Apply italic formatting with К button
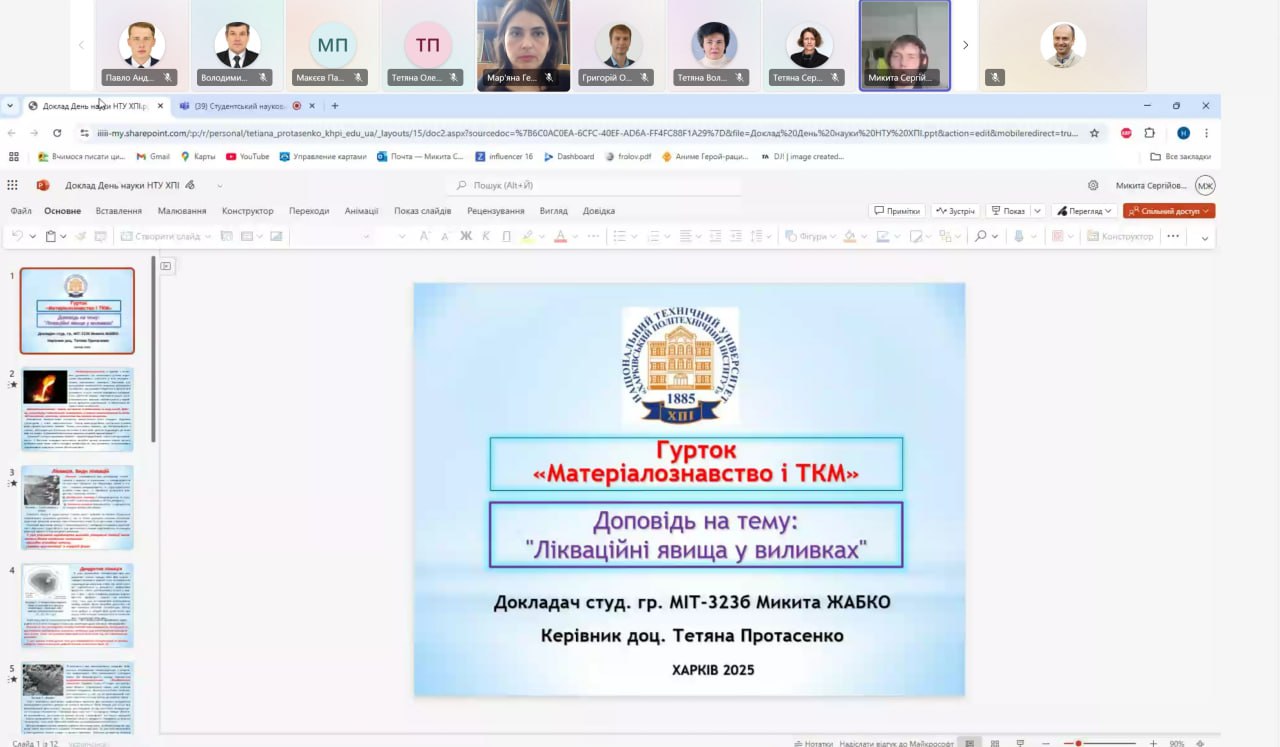Image resolution: width=1280 pixels, height=747 pixels. tap(486, 236)
